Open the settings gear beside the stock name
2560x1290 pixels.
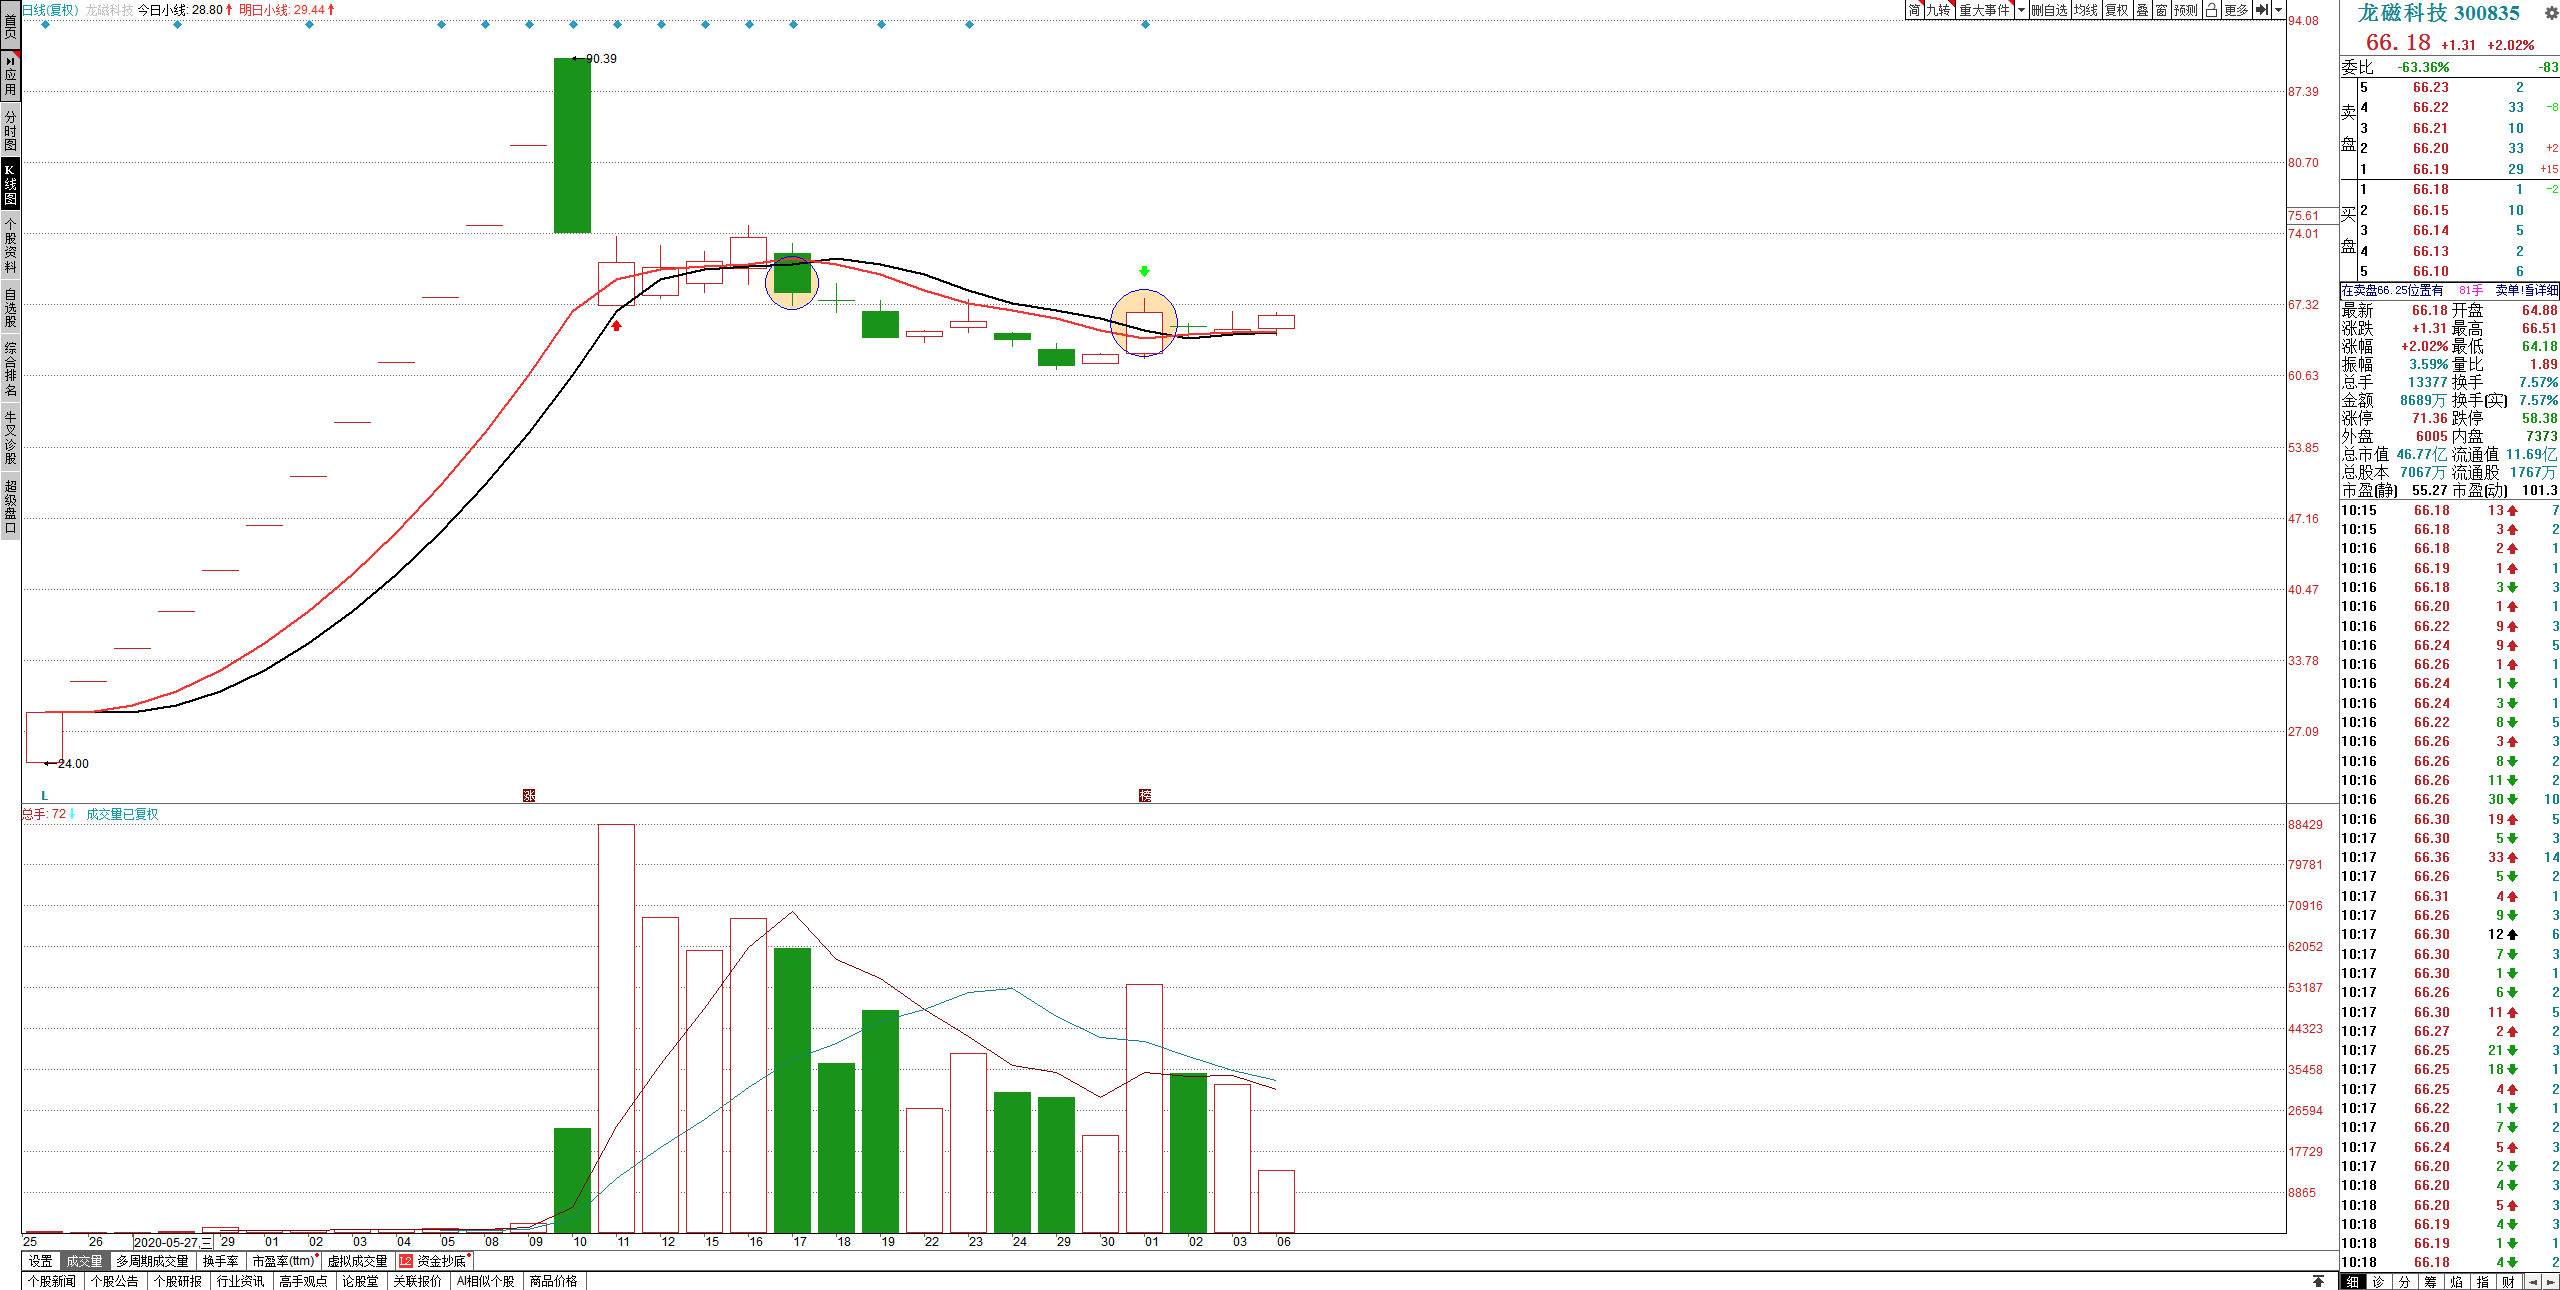(2550, 14)
